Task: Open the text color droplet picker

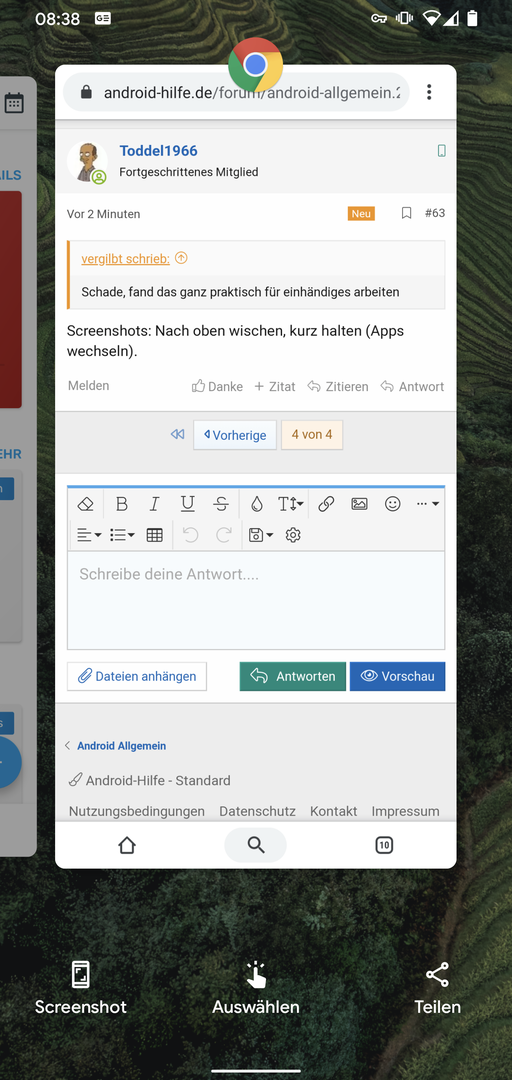Action: pyautogui.click(x=257, y=504)
